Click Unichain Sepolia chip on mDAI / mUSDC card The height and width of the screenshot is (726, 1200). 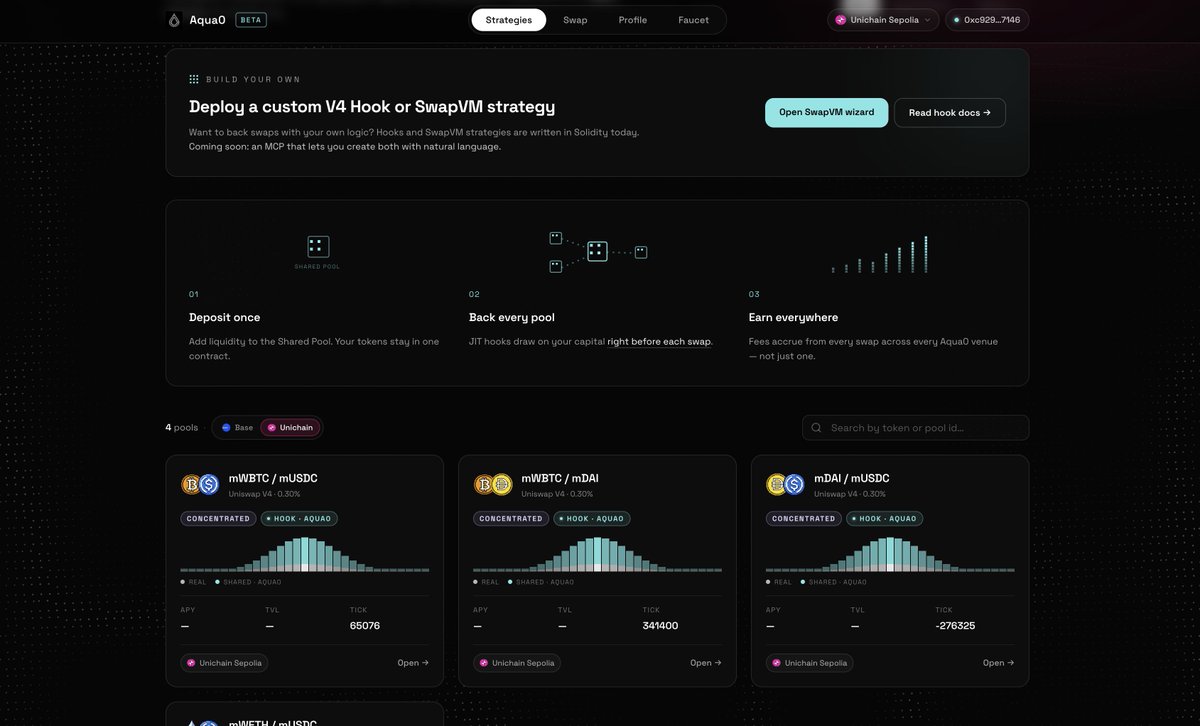(x=809, y=663)
